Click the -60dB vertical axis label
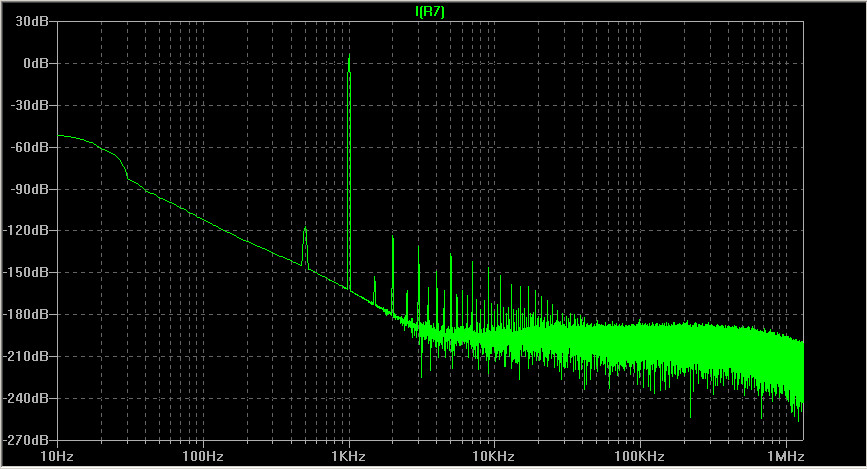Image resolution: width=867 pixels, height=469 pixels. [30, 147]
